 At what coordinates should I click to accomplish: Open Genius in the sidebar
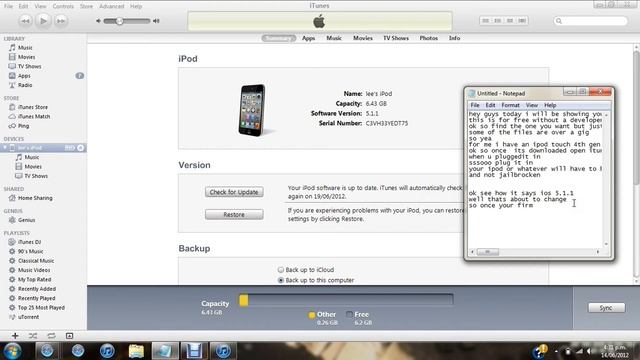tap(26, 220)
